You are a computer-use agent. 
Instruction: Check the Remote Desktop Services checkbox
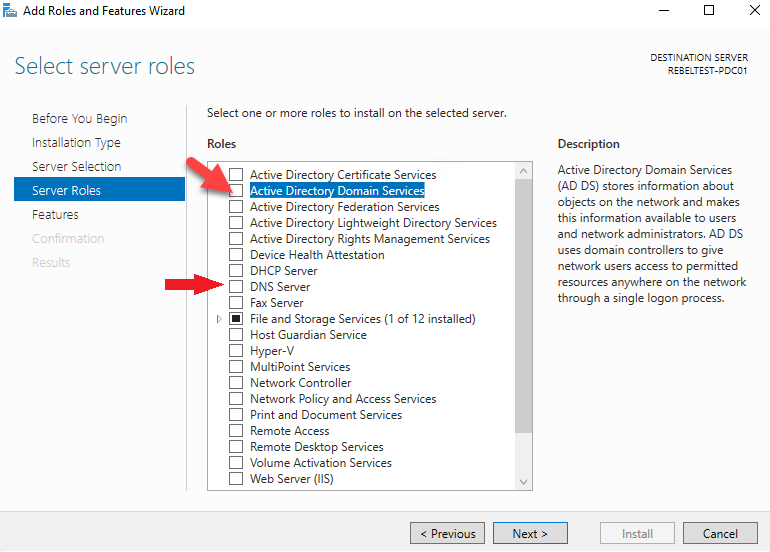pyautogui.click(x=236, y=447)
